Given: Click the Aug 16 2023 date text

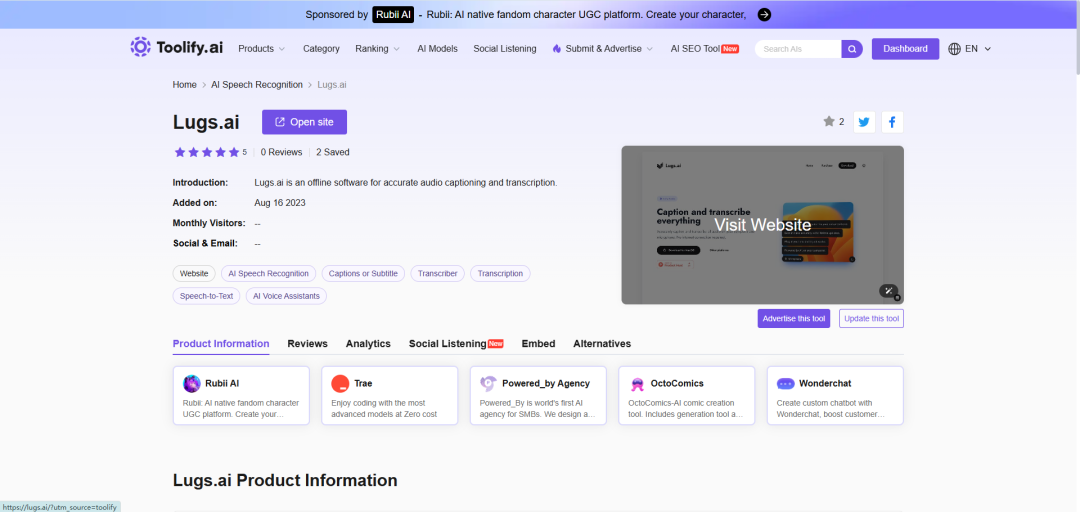Looking at the screenshot, I should click(280, 203).
